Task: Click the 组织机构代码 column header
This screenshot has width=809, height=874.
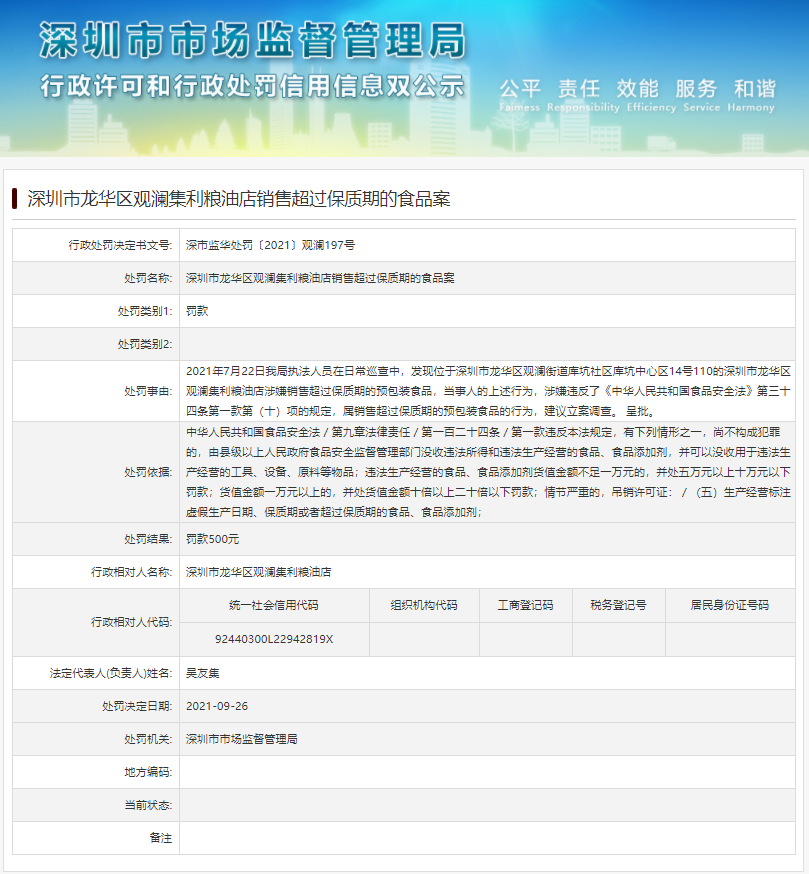Action: tap(424, 605)
